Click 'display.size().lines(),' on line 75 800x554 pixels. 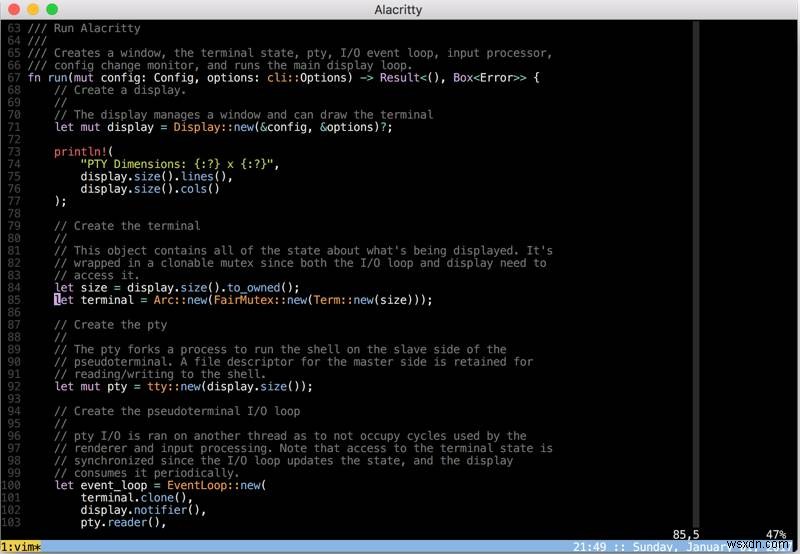click(x=156, y=177)
